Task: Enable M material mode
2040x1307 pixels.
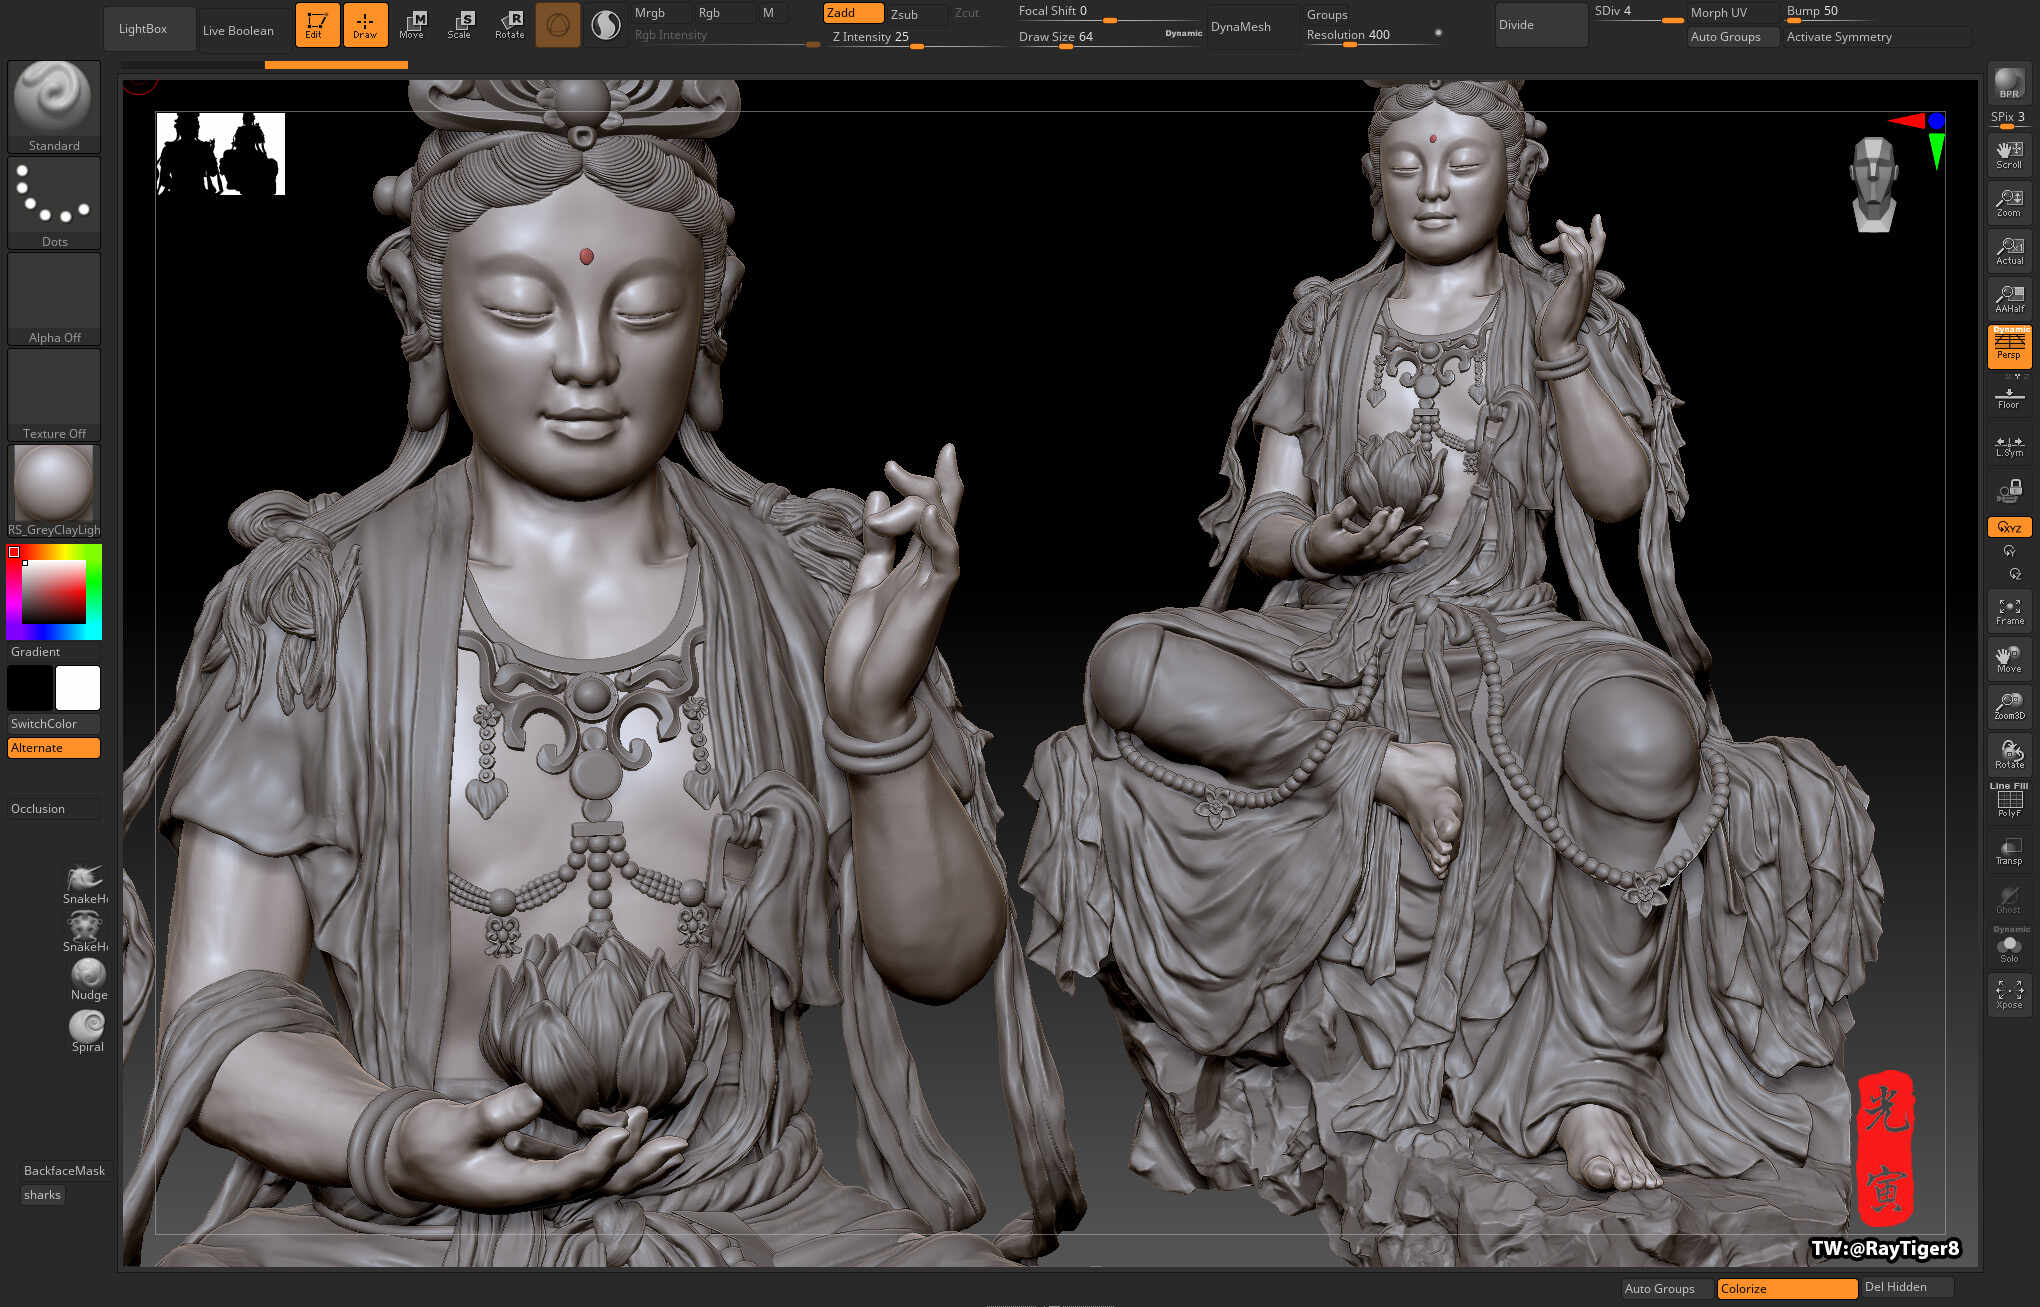Action: (773, 13)
